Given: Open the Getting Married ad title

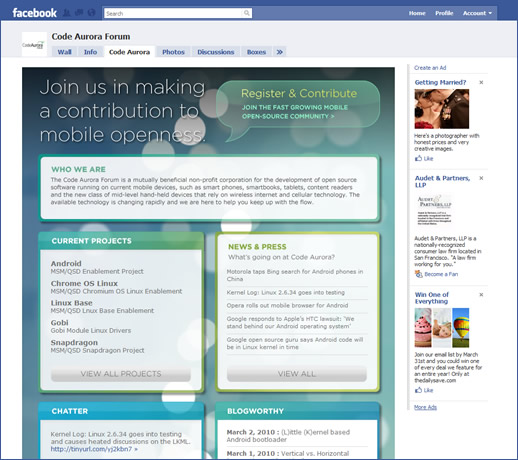Looking at the screenshot, I should click(440, 82).
